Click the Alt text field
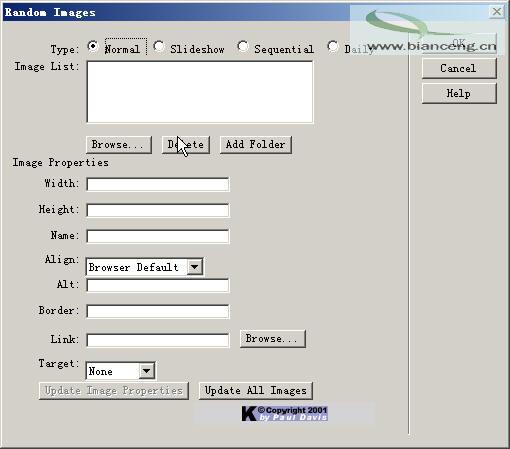This screenshot has height=449, width=510. pyautogui.click(x=158, y=285)
